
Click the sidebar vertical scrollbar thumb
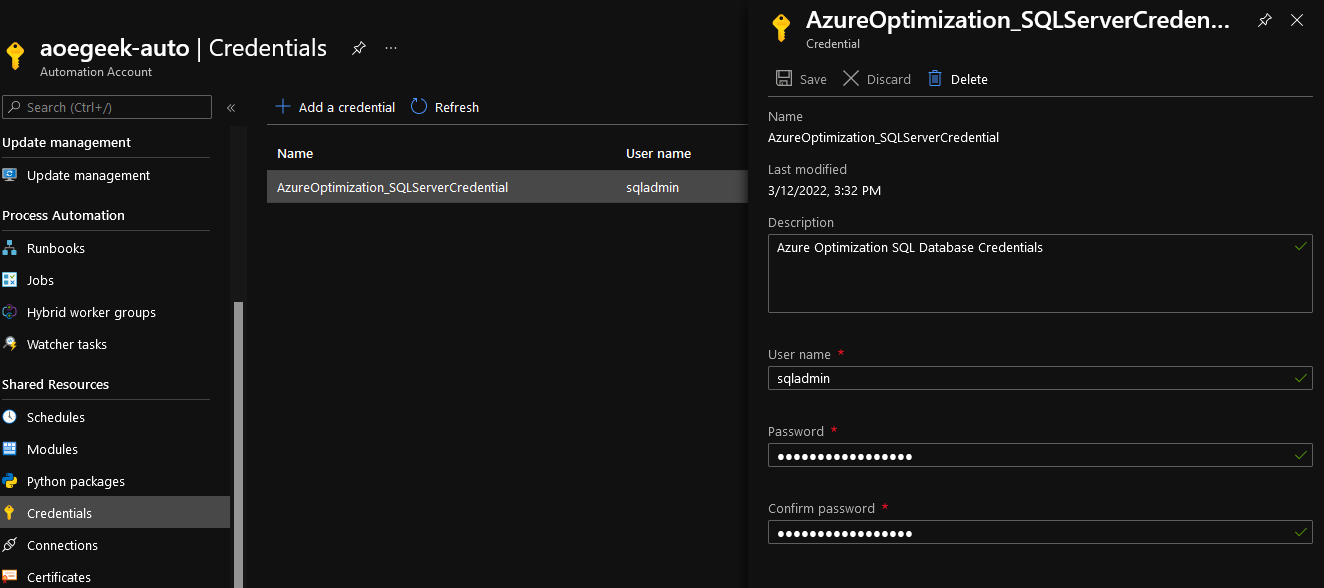[238, 444]
